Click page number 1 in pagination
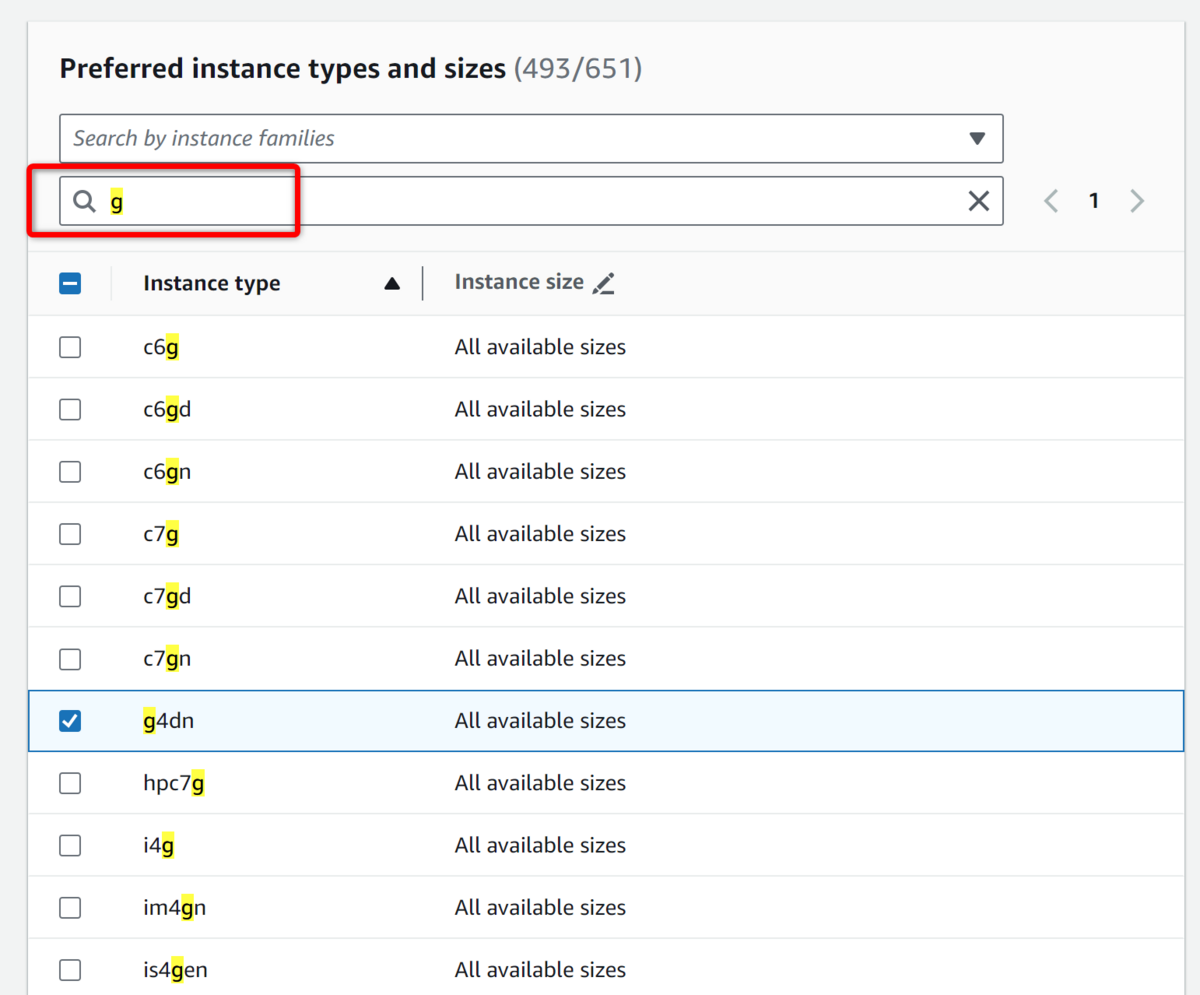 1094,201
